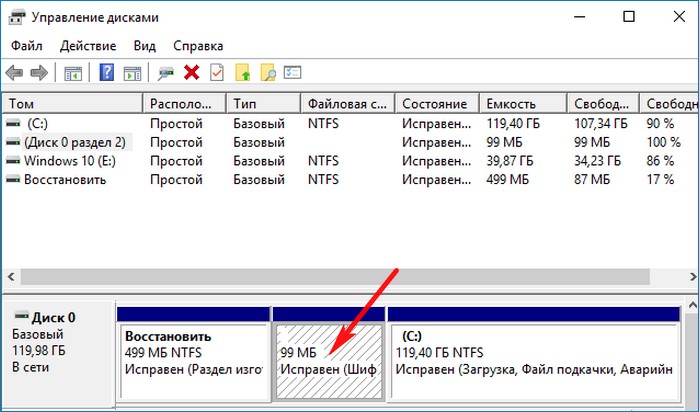Click the drive icon beside Диск 0 раздел 2
This screenshot has width=699, height=412.
(x=13, y=142)
